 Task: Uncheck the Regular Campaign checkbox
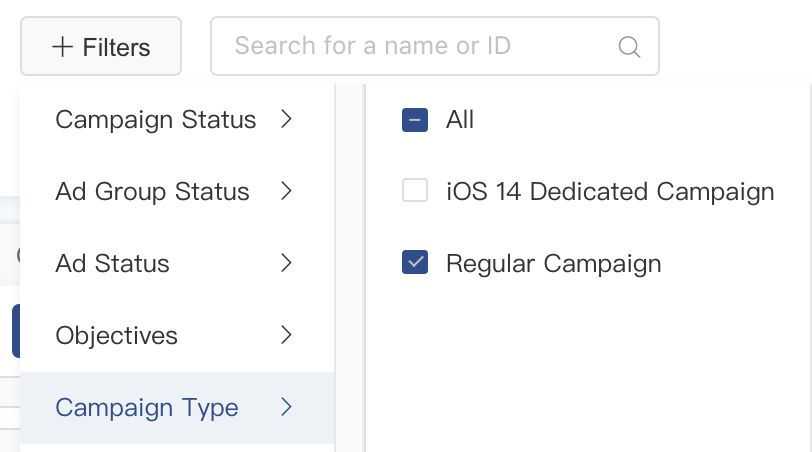point(415,262)
